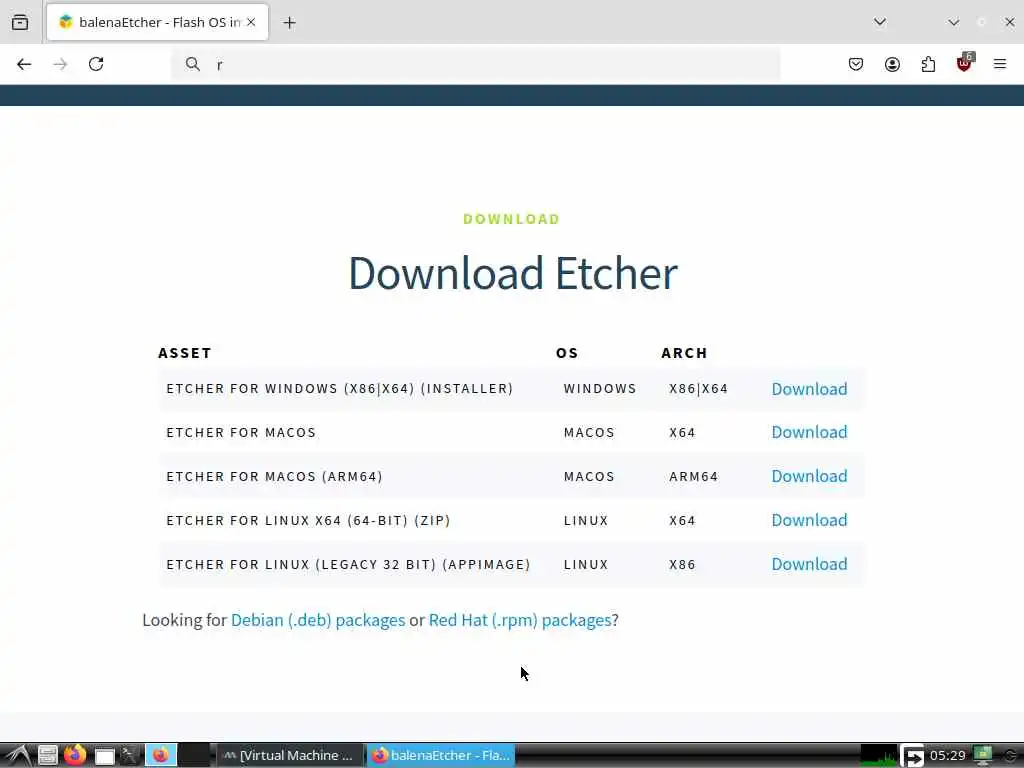This screenshot has width=1024, height=768.
Task: Click the 'Download Etcher' heading
Action: coord(513,273)
